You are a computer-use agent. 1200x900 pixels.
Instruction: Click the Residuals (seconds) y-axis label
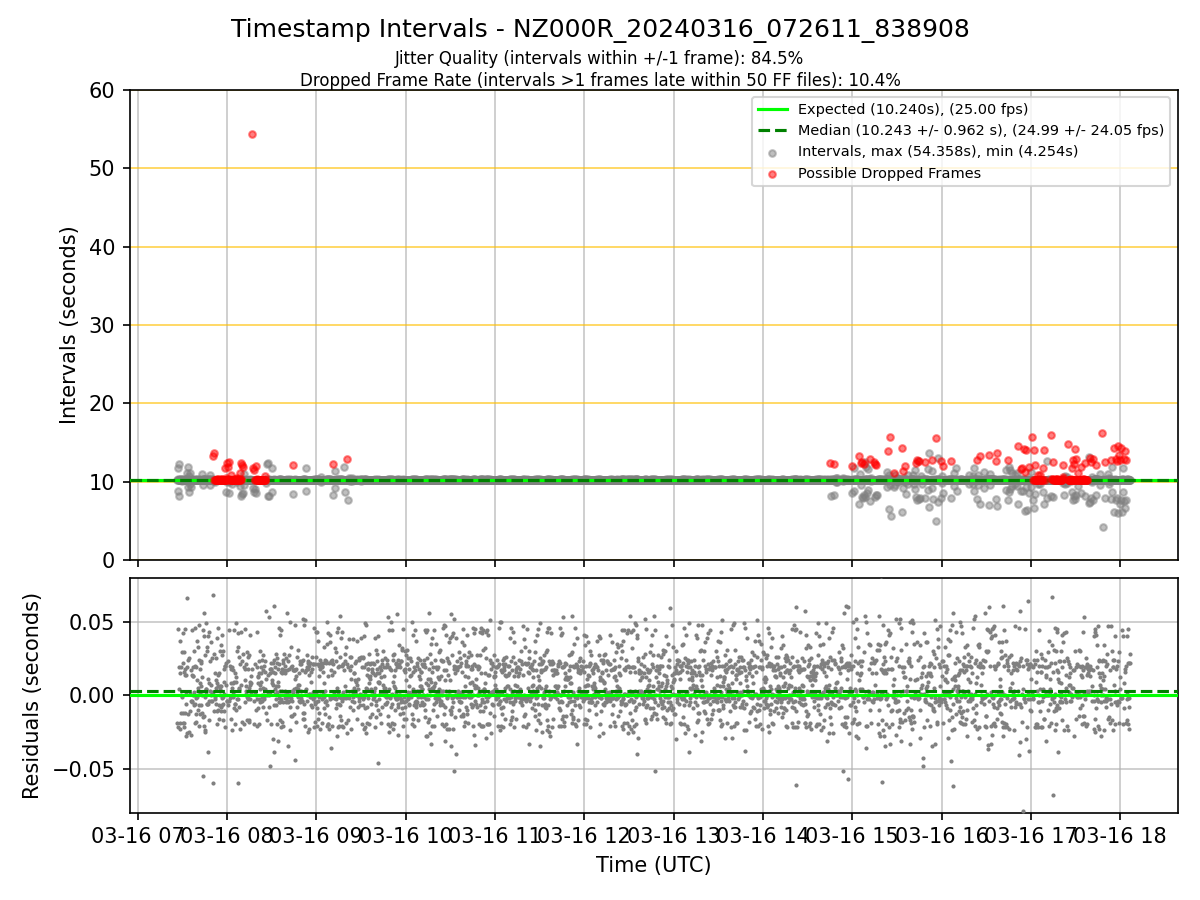[x=32, y=696]
